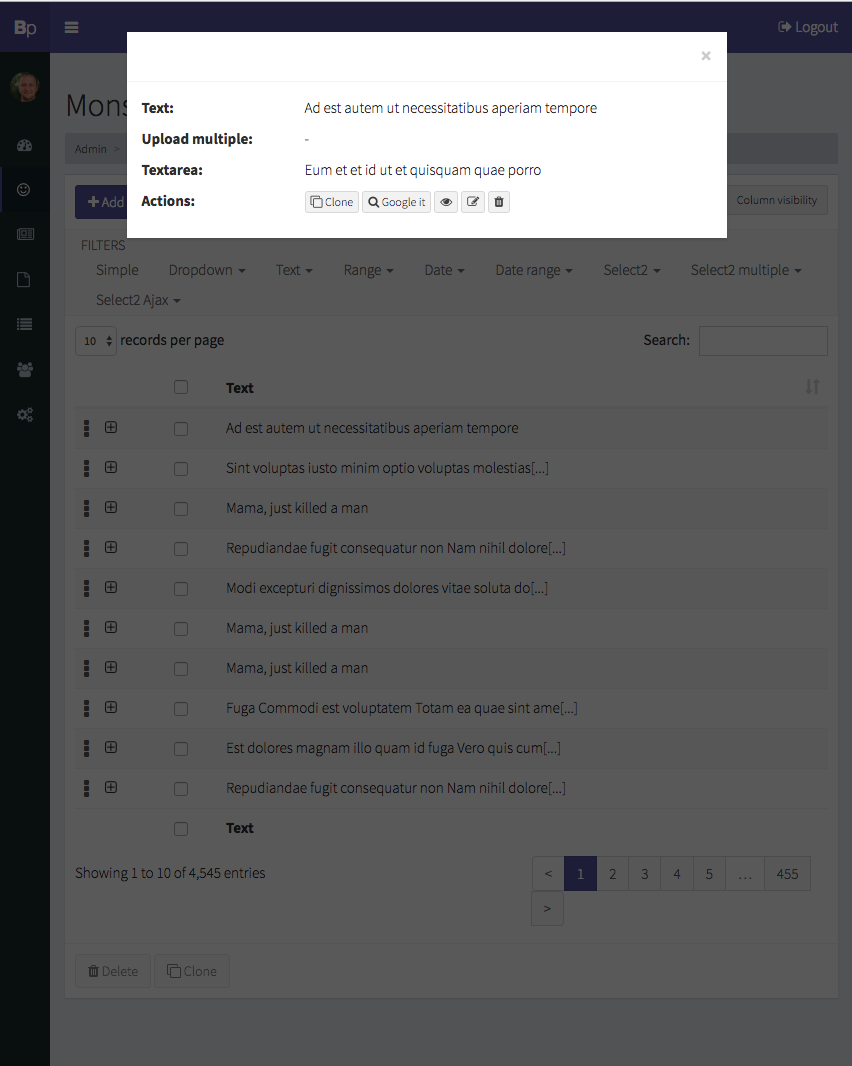View the record using the eye icon
This screenshot has width=852, height=1066.
pos(446,202)
